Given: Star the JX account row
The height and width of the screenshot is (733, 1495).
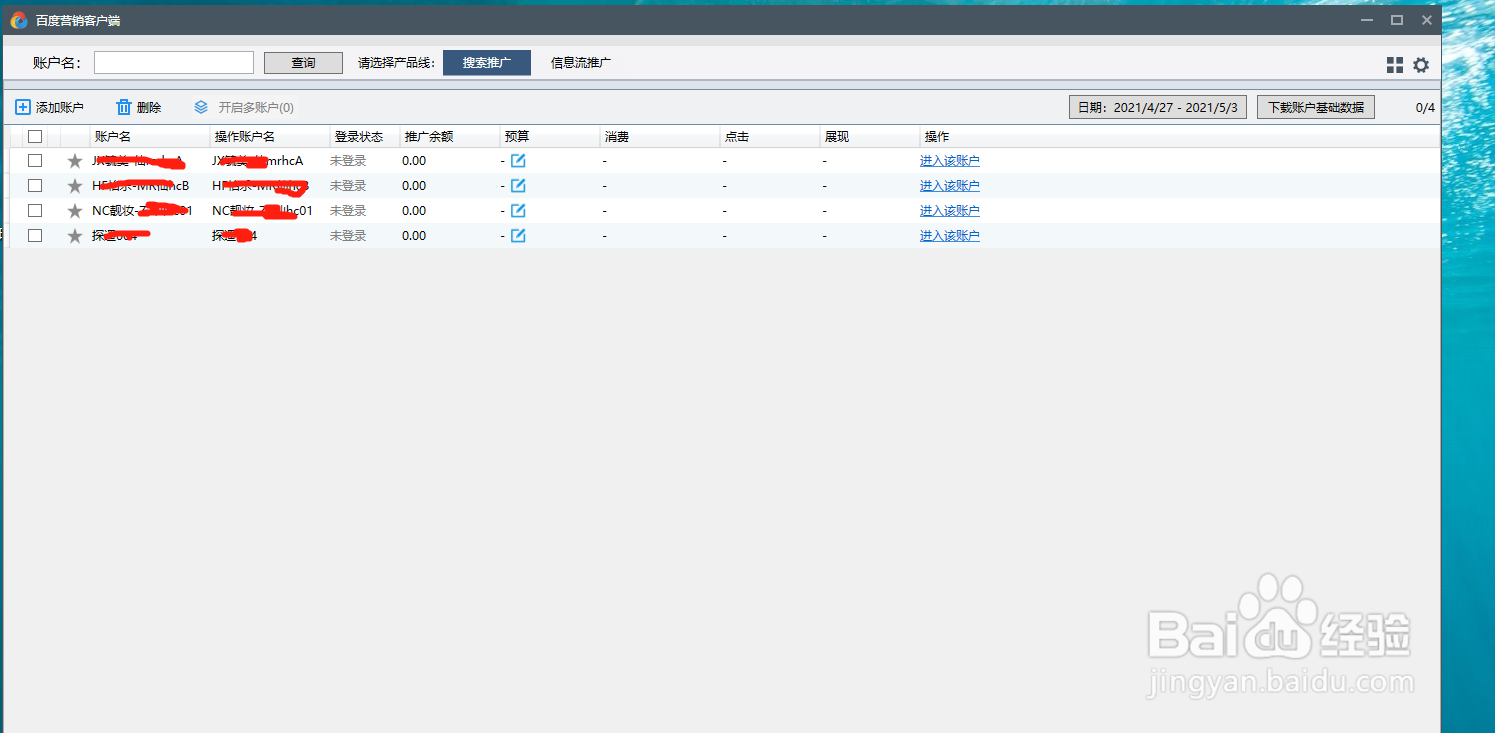Looking at the screenshot, I should pos(75,161).
